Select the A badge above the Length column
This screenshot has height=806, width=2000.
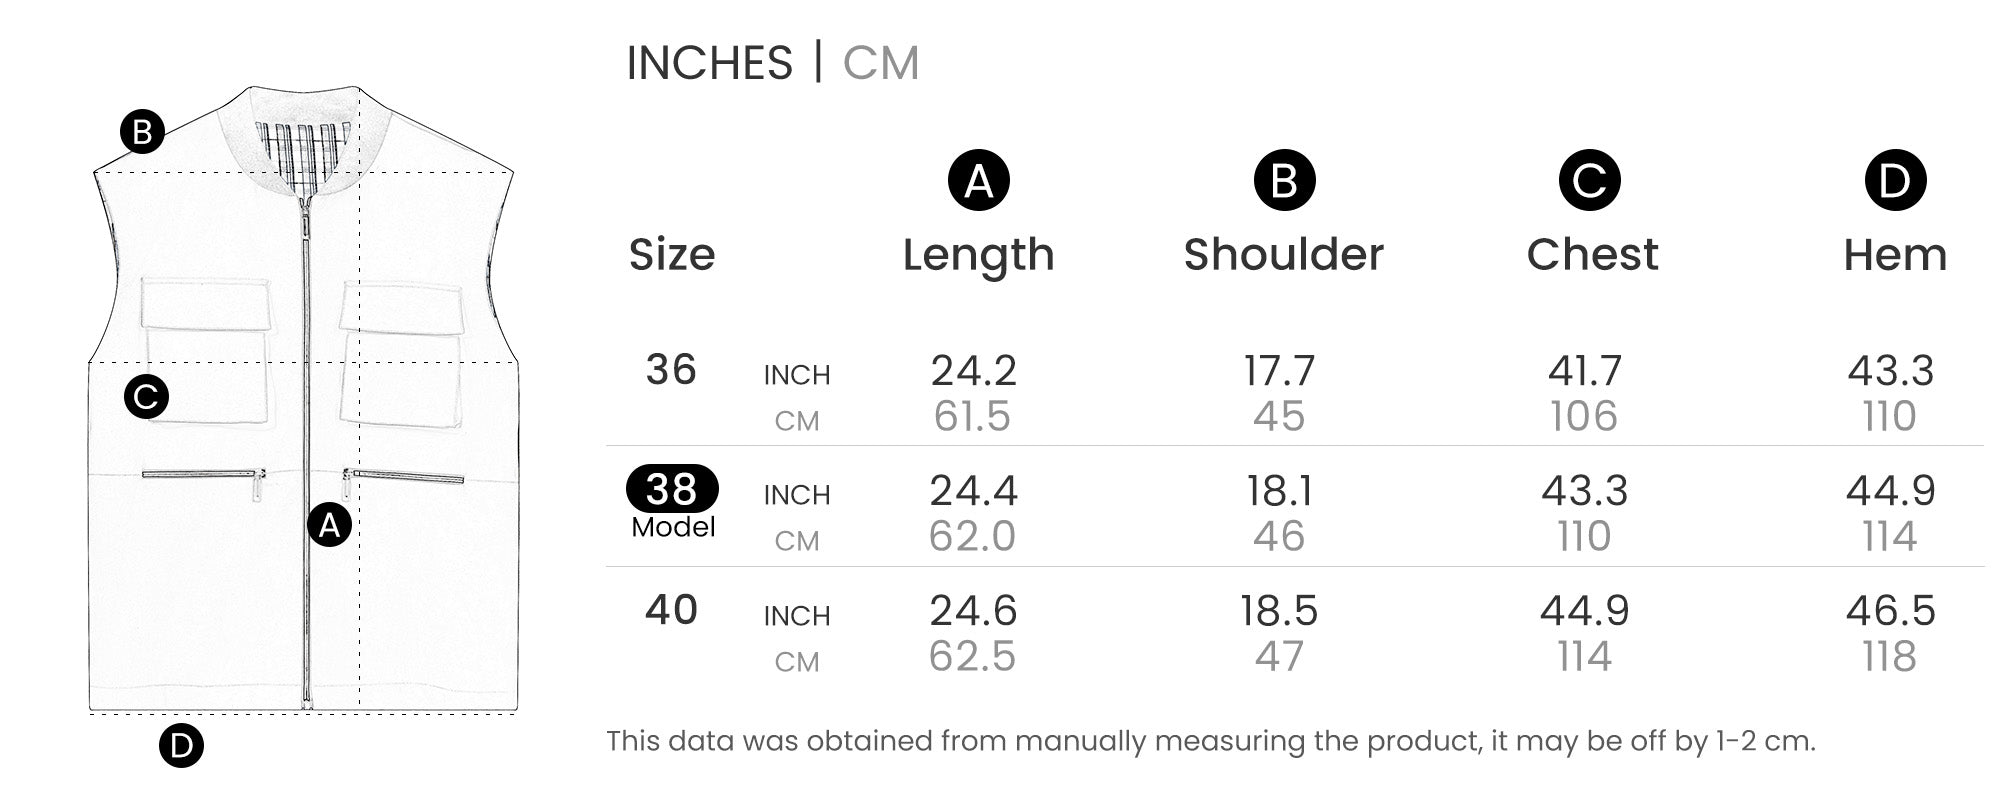click(978, 181)
